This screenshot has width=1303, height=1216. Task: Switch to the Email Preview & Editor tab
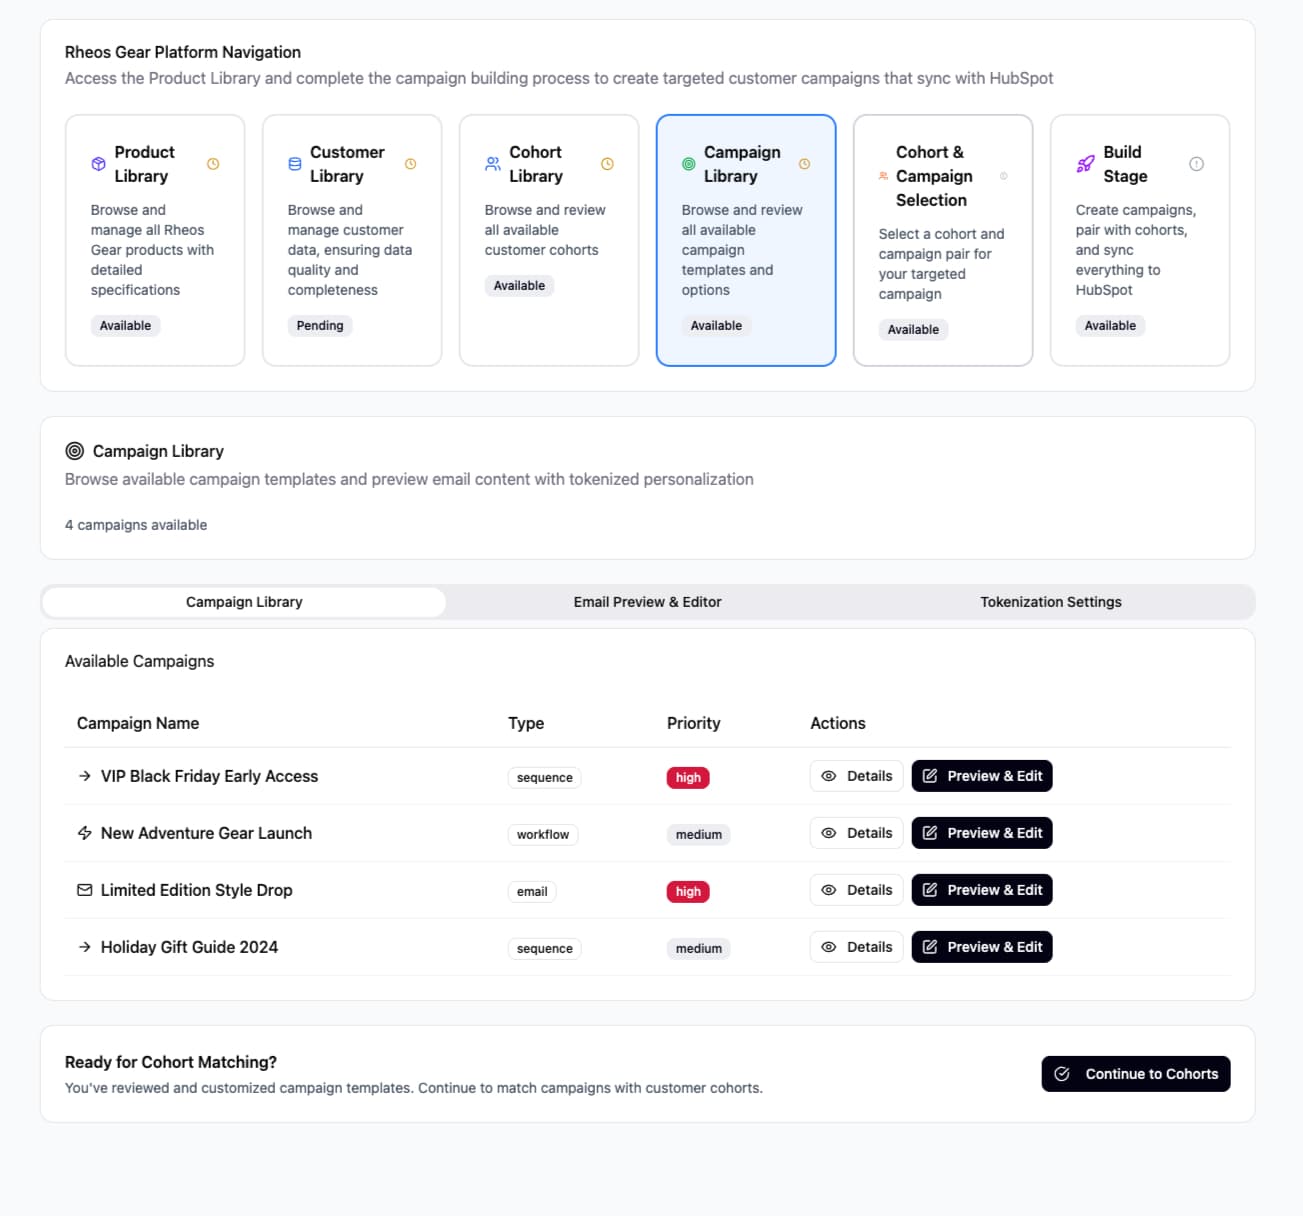(x=647, y=602)
